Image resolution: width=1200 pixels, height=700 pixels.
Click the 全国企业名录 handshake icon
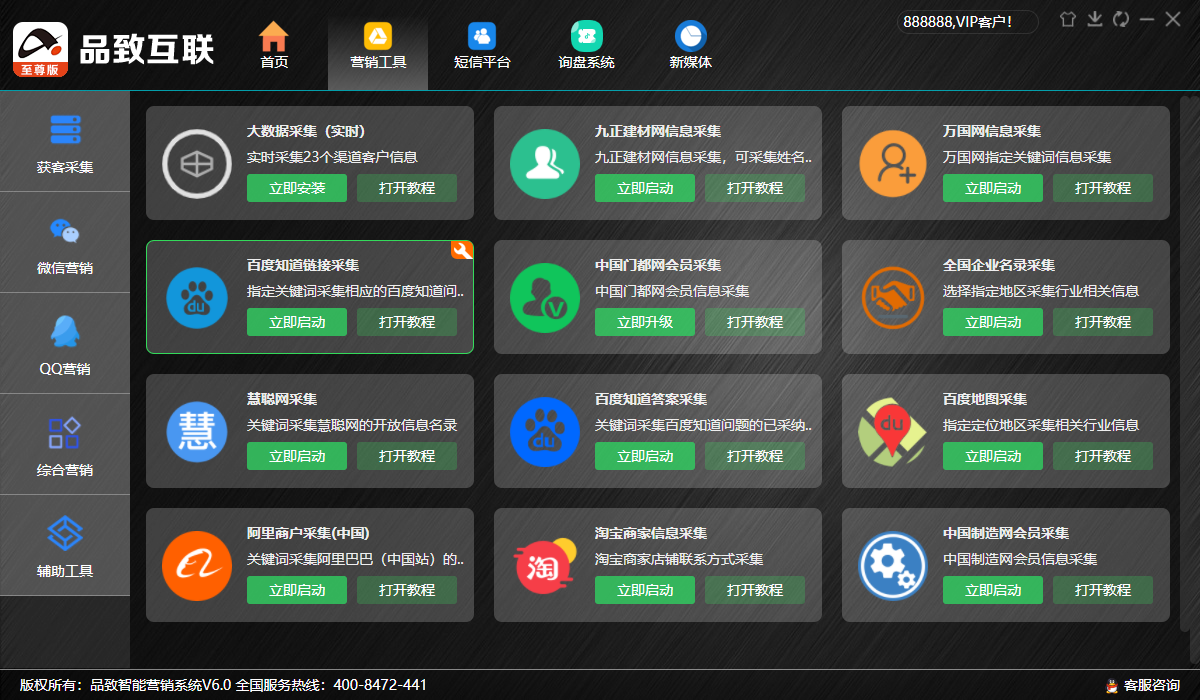click(x=892, y=296)
